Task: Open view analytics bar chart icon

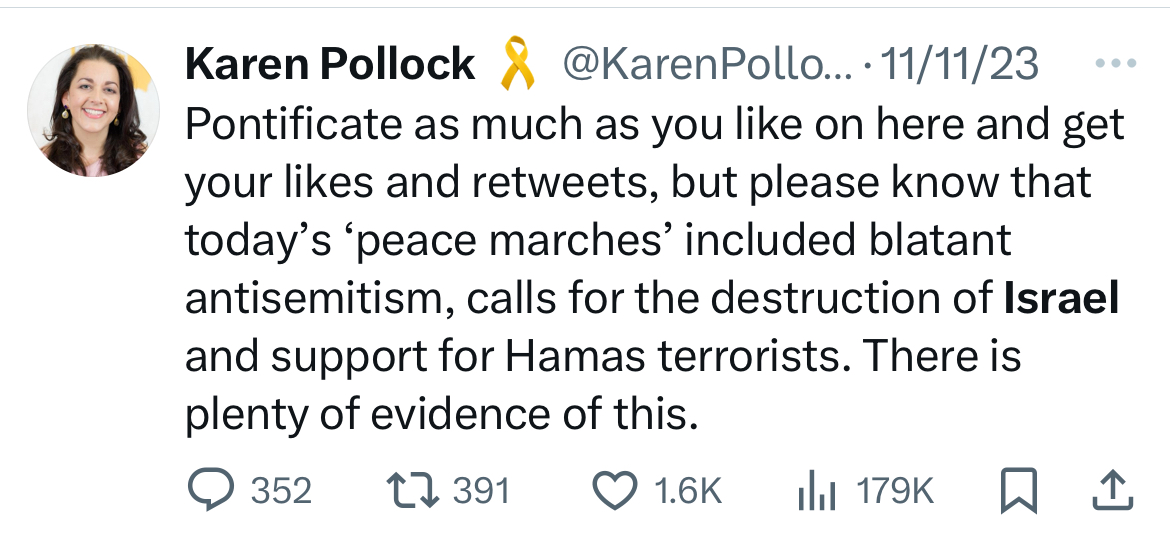Action: (816, 492)
